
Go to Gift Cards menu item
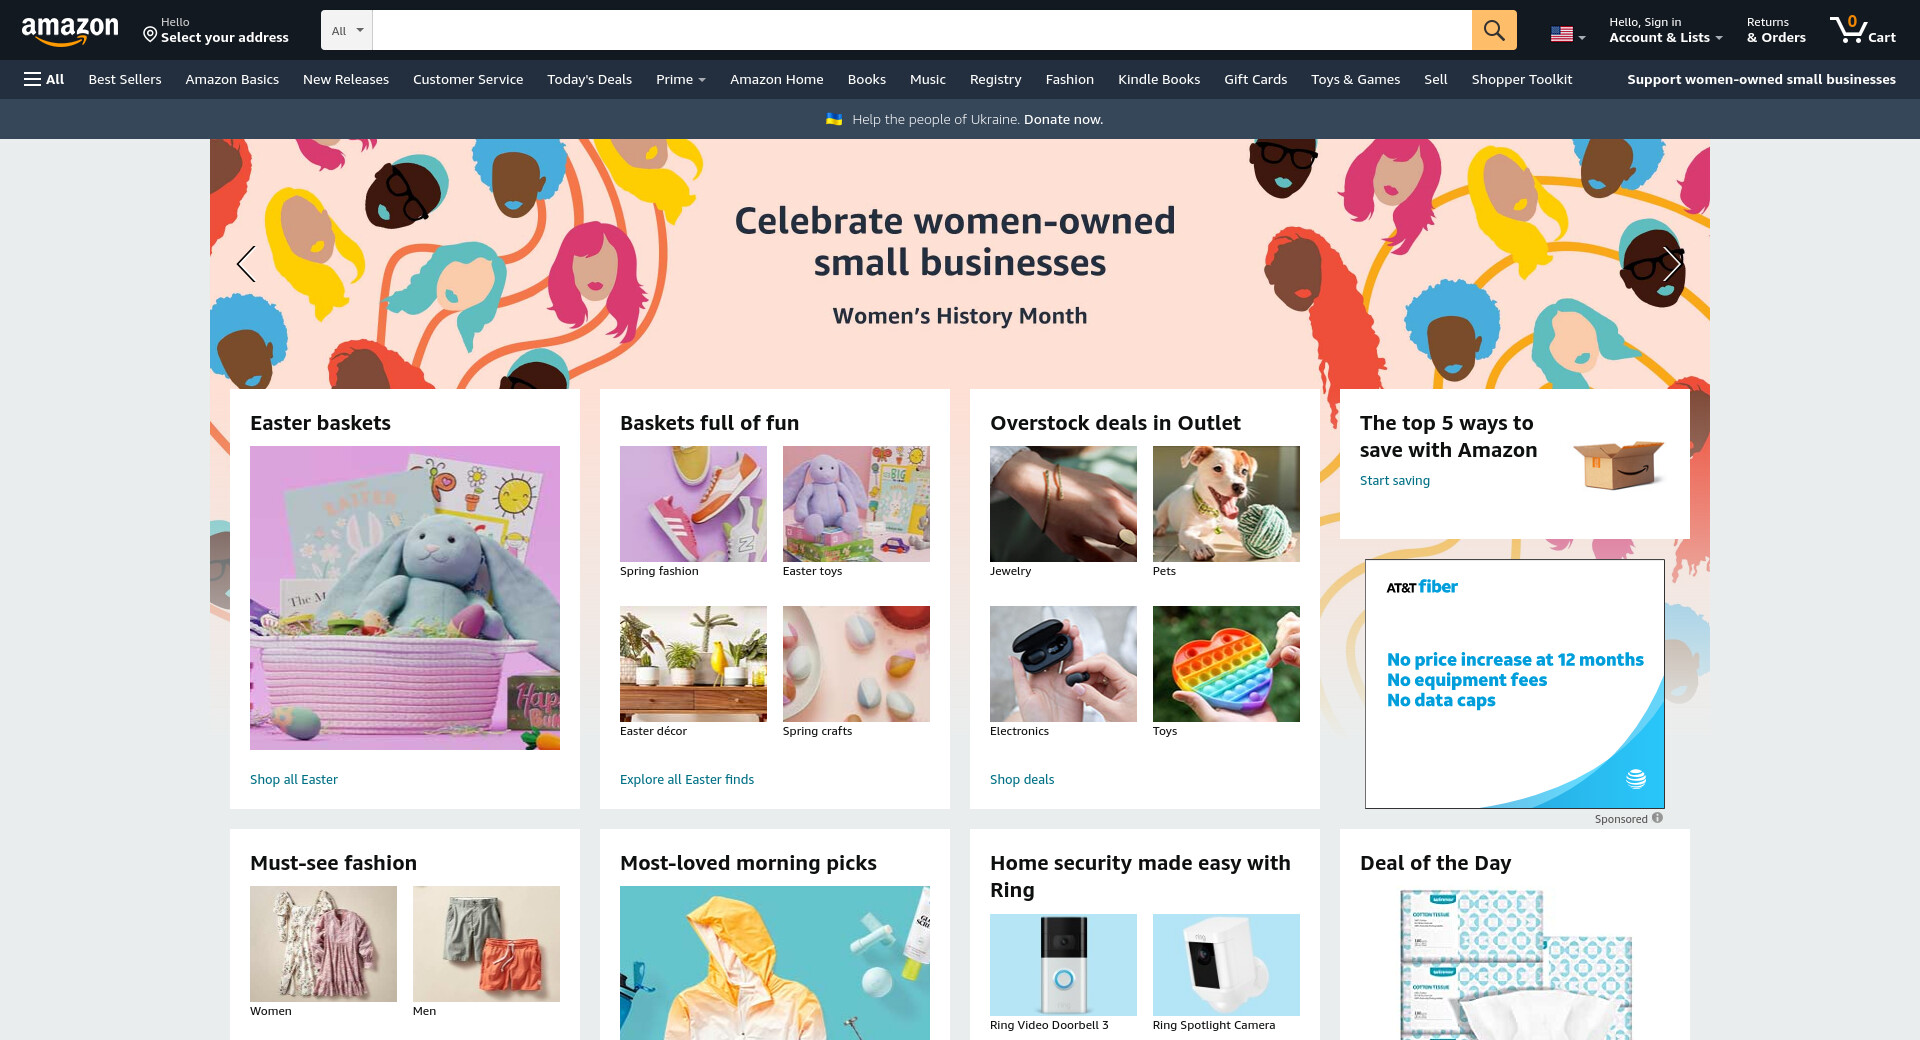(1255, 79)
